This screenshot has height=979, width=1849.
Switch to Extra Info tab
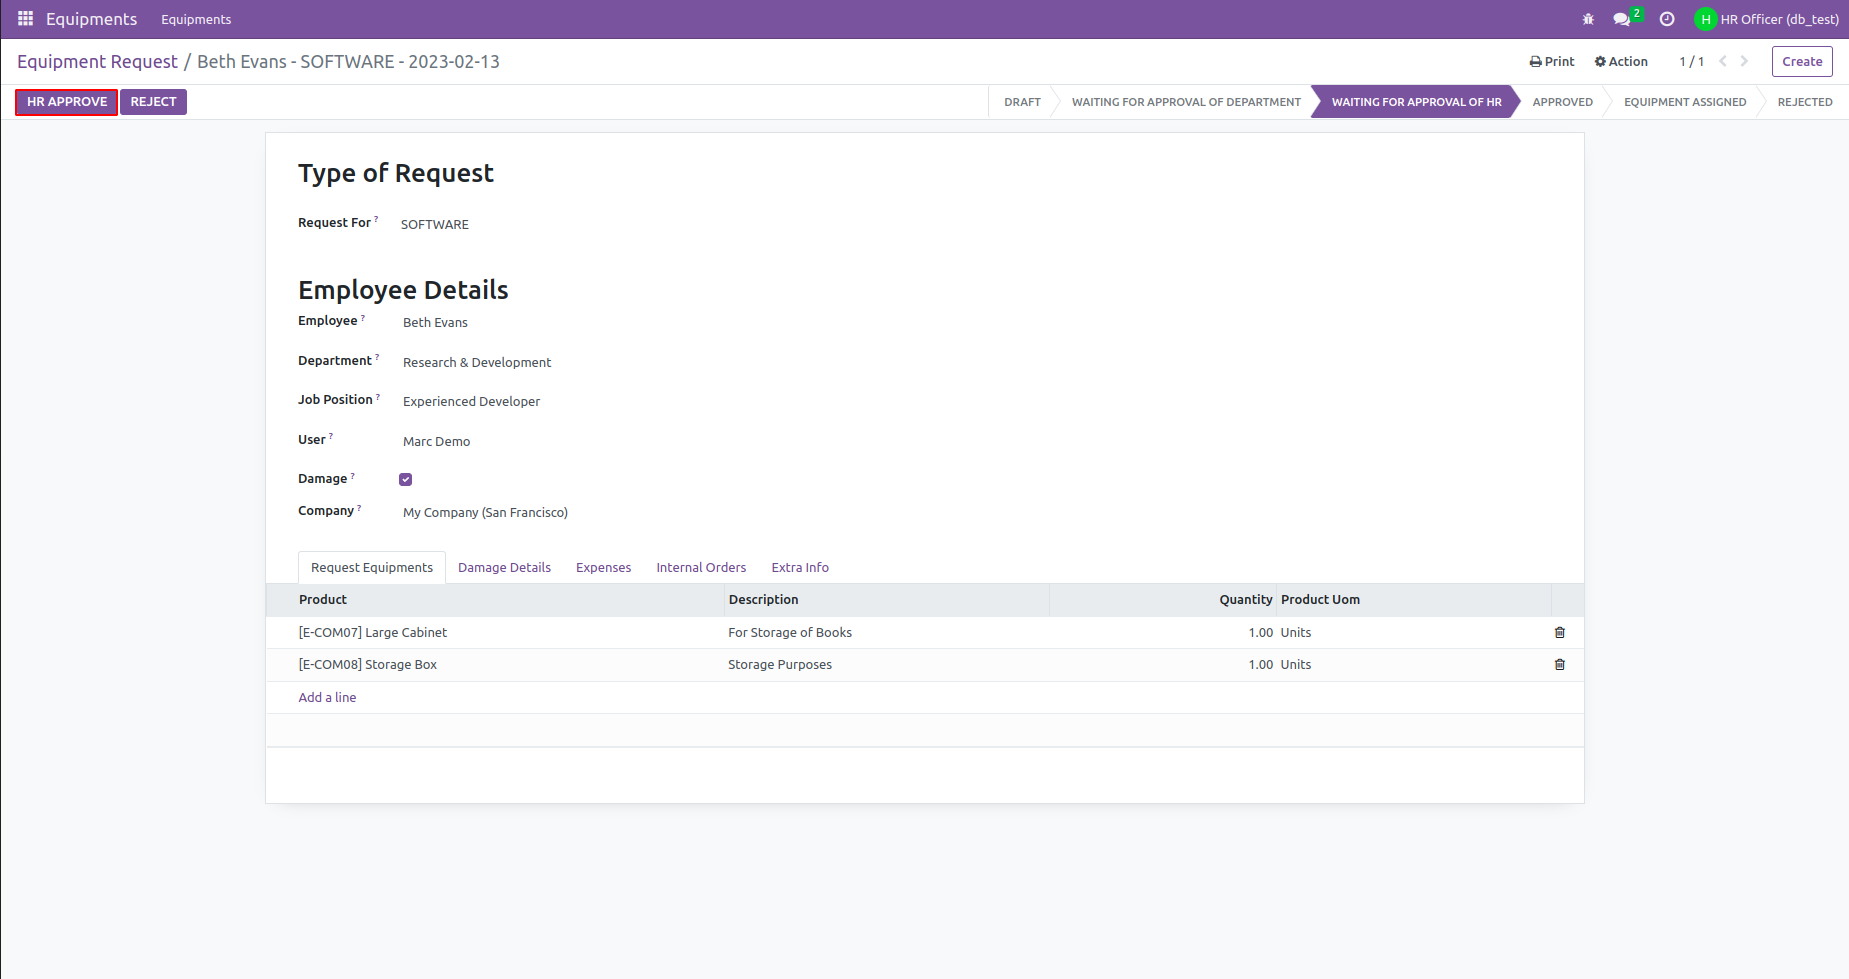800,567
